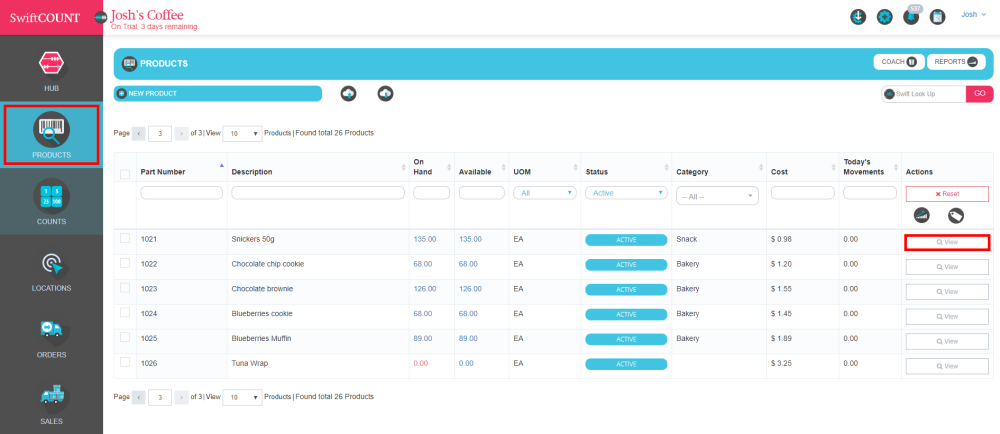This screenshot has height=434, width=1000.
Task: Focus the Swift Look Up search field
Action: click(x=924, y=94)
